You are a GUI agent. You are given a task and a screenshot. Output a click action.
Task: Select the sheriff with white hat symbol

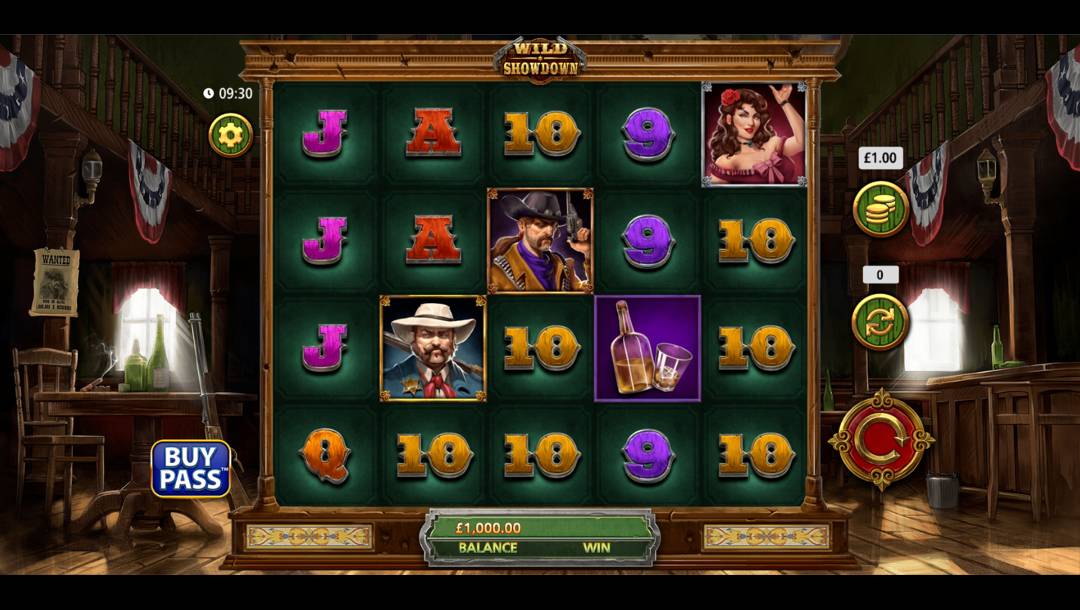pos(433,348)
